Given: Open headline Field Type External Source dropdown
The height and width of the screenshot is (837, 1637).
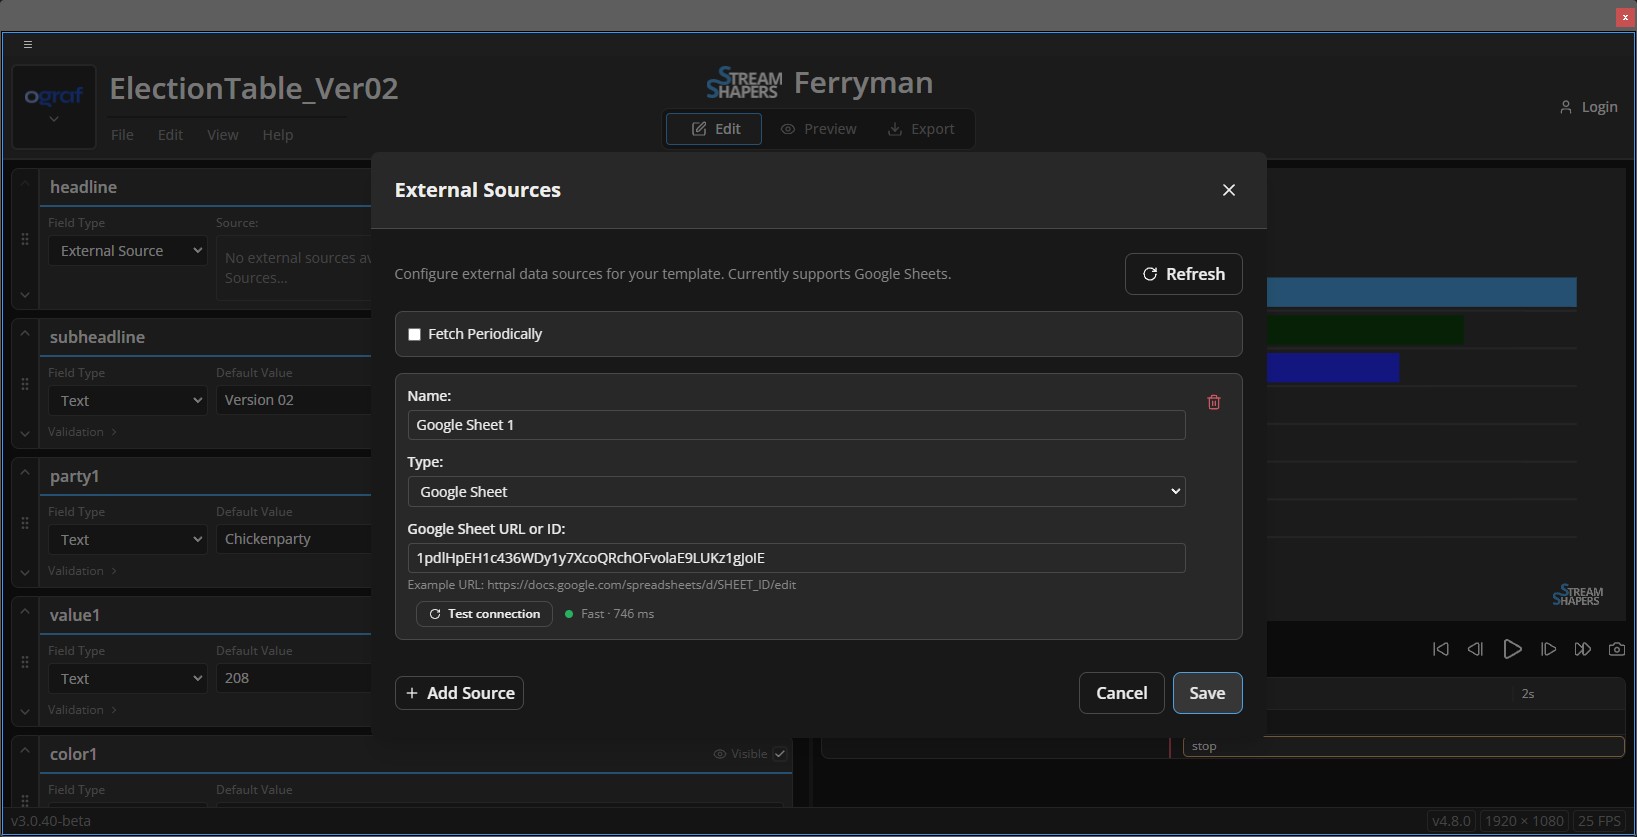Looking at the screenshot, I should (128, 251).
